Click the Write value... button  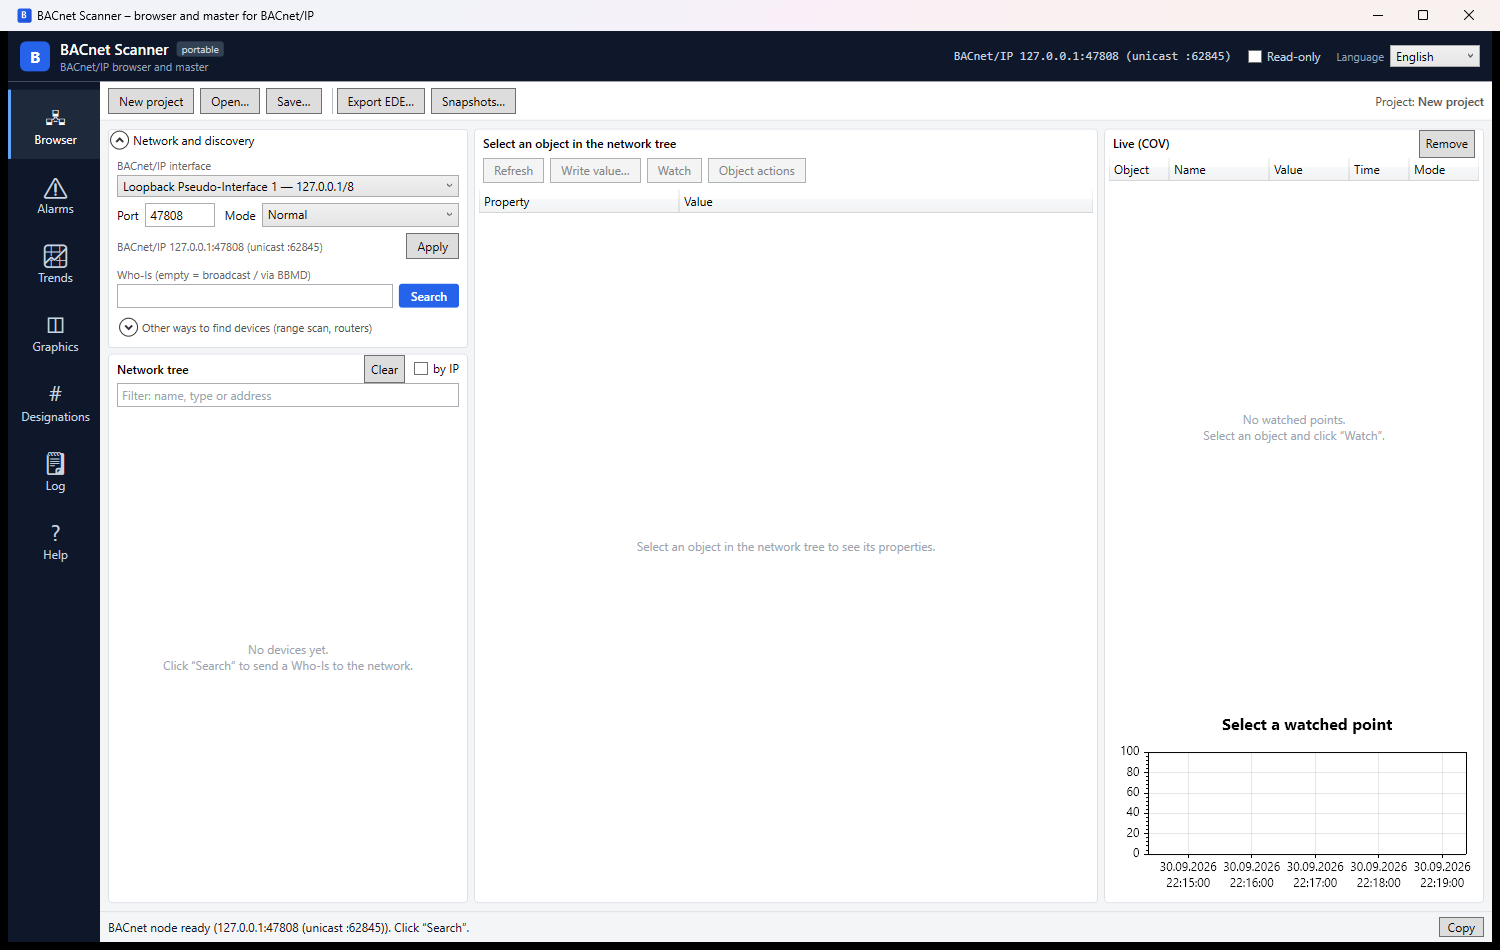click(x=595, y=171)
